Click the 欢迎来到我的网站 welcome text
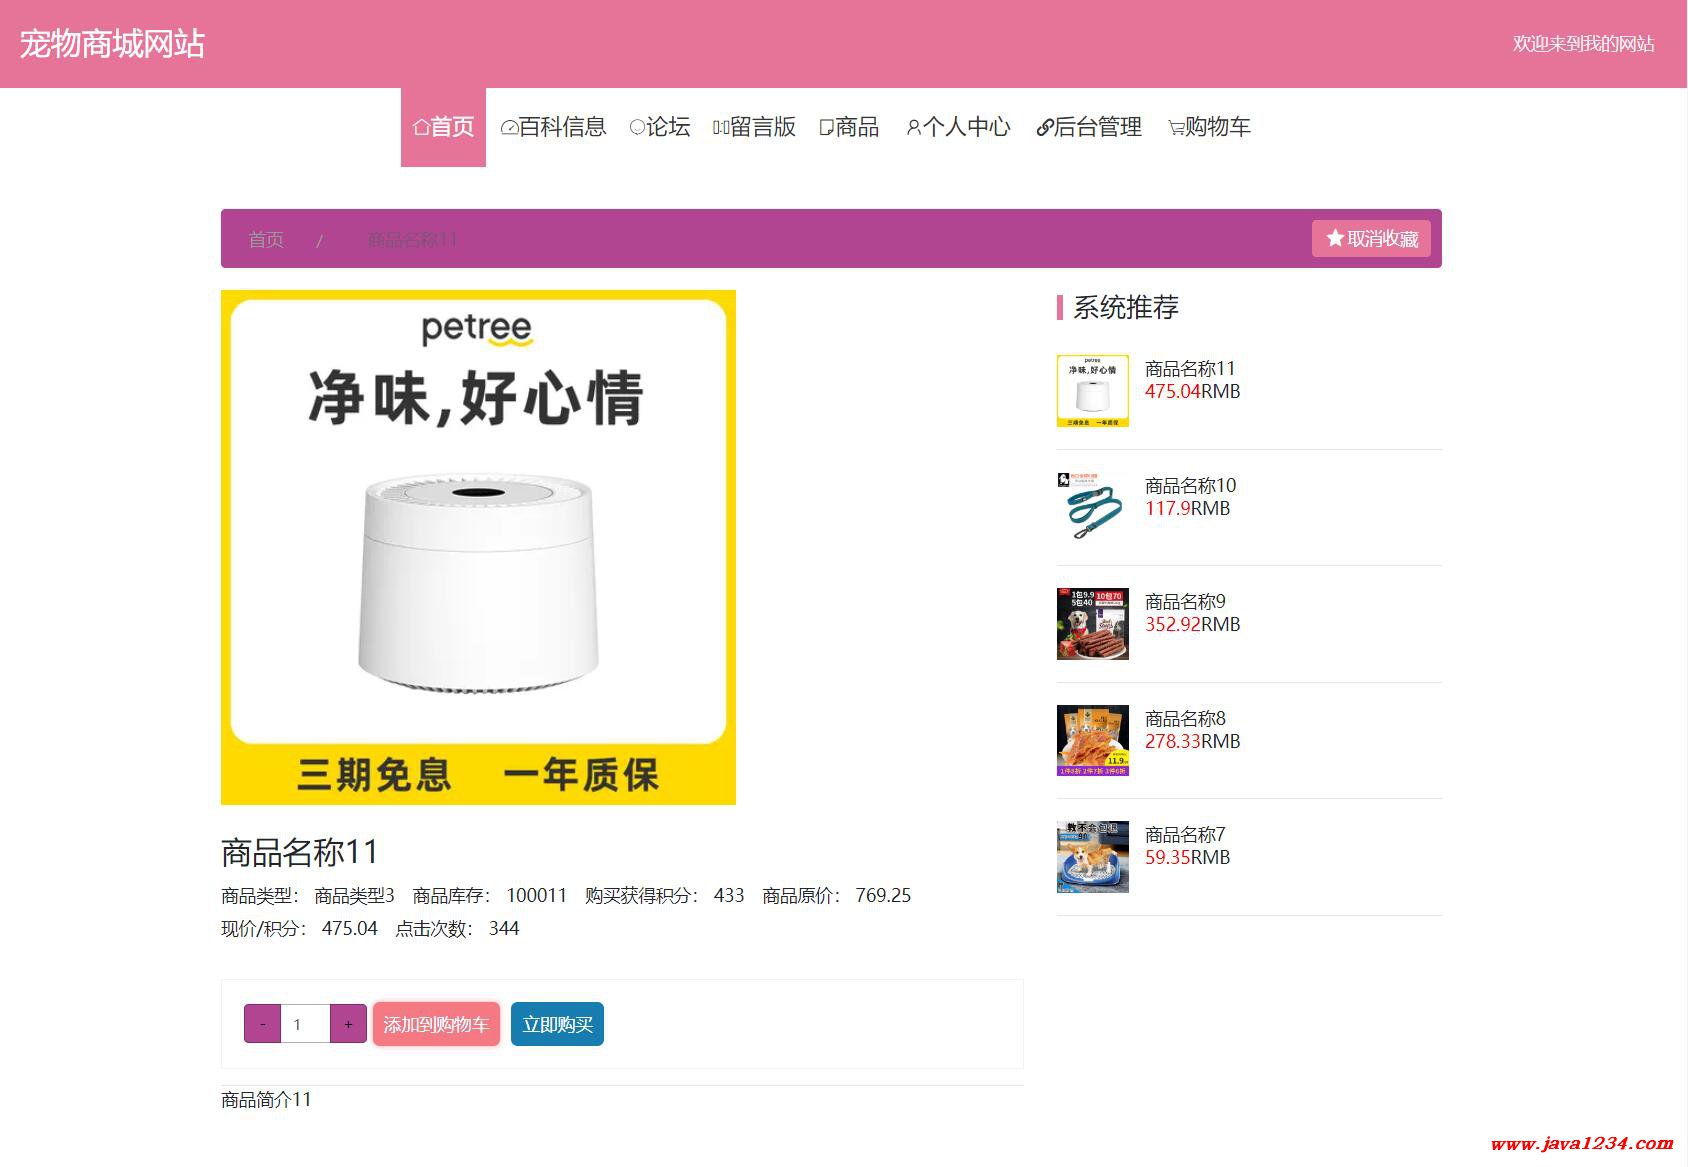Screen dimensions: 1688x1167 1583,44
